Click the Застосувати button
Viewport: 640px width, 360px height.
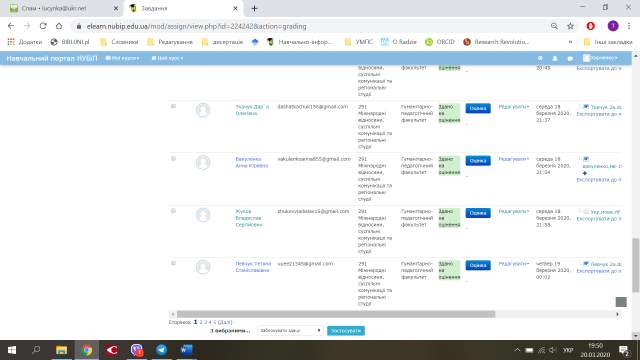coord(346,331)
